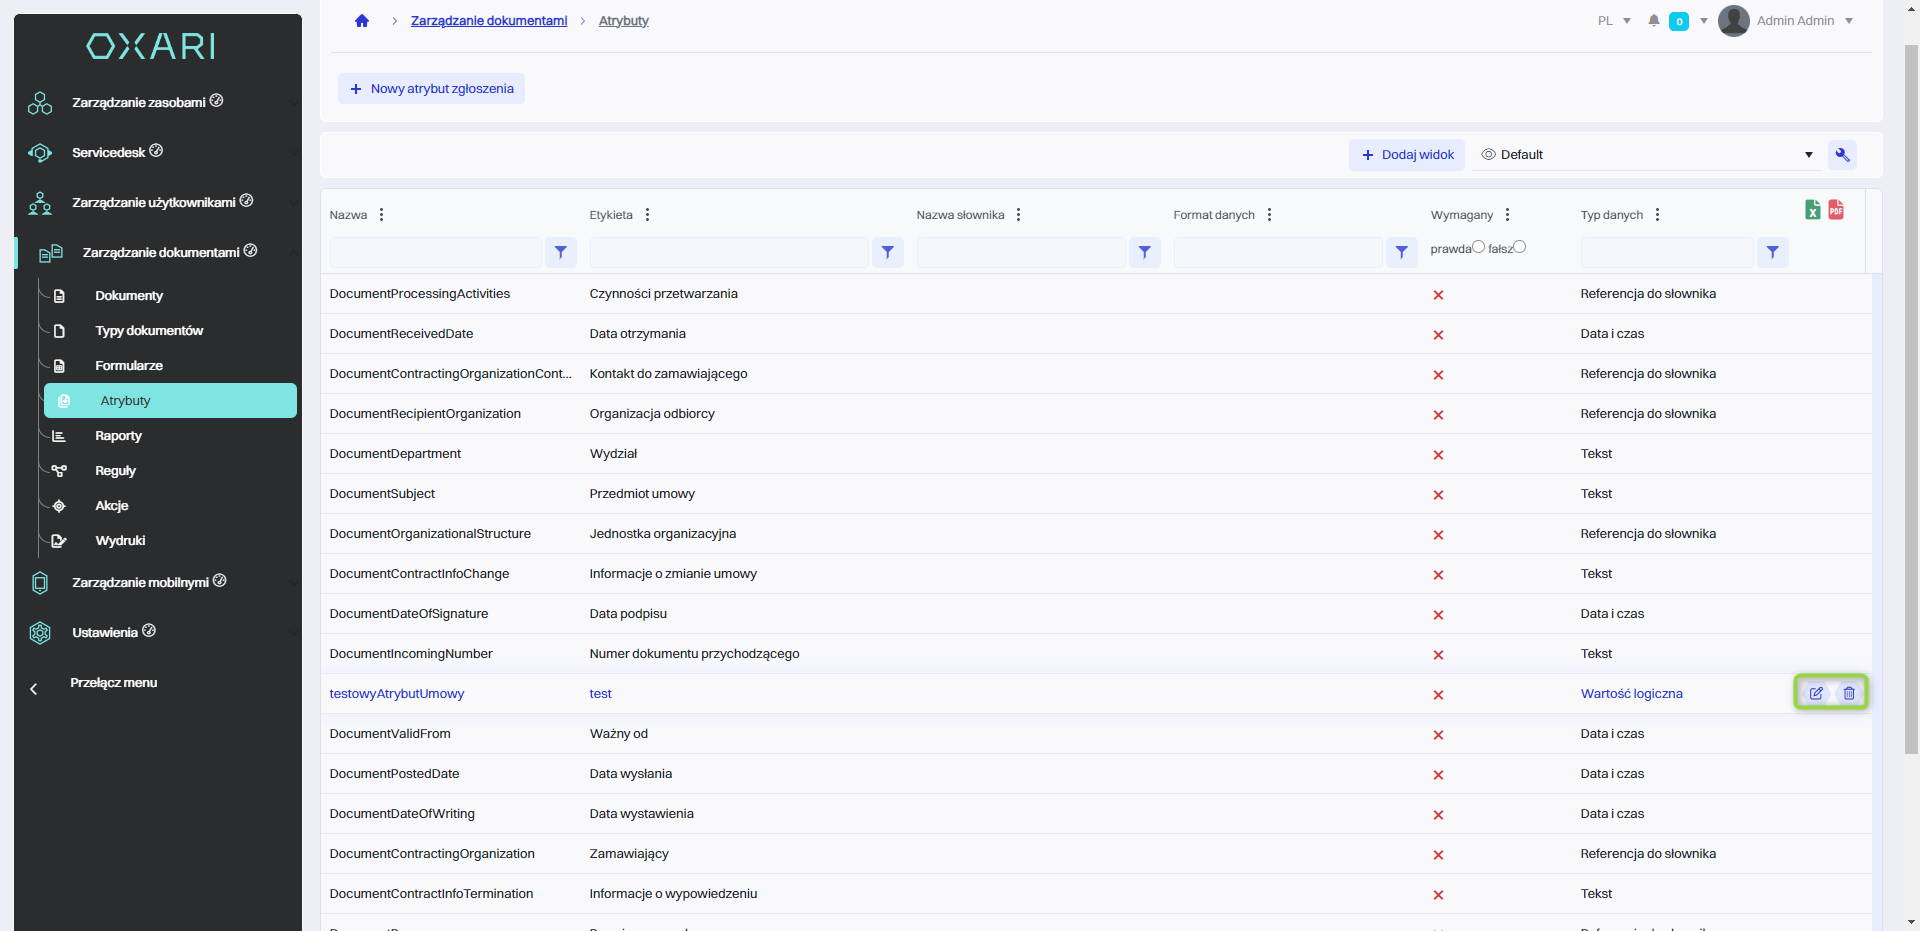This screenshot has height=931, width=1920.
Task: Export table to Excel file
Action: tap(1812, 210)
